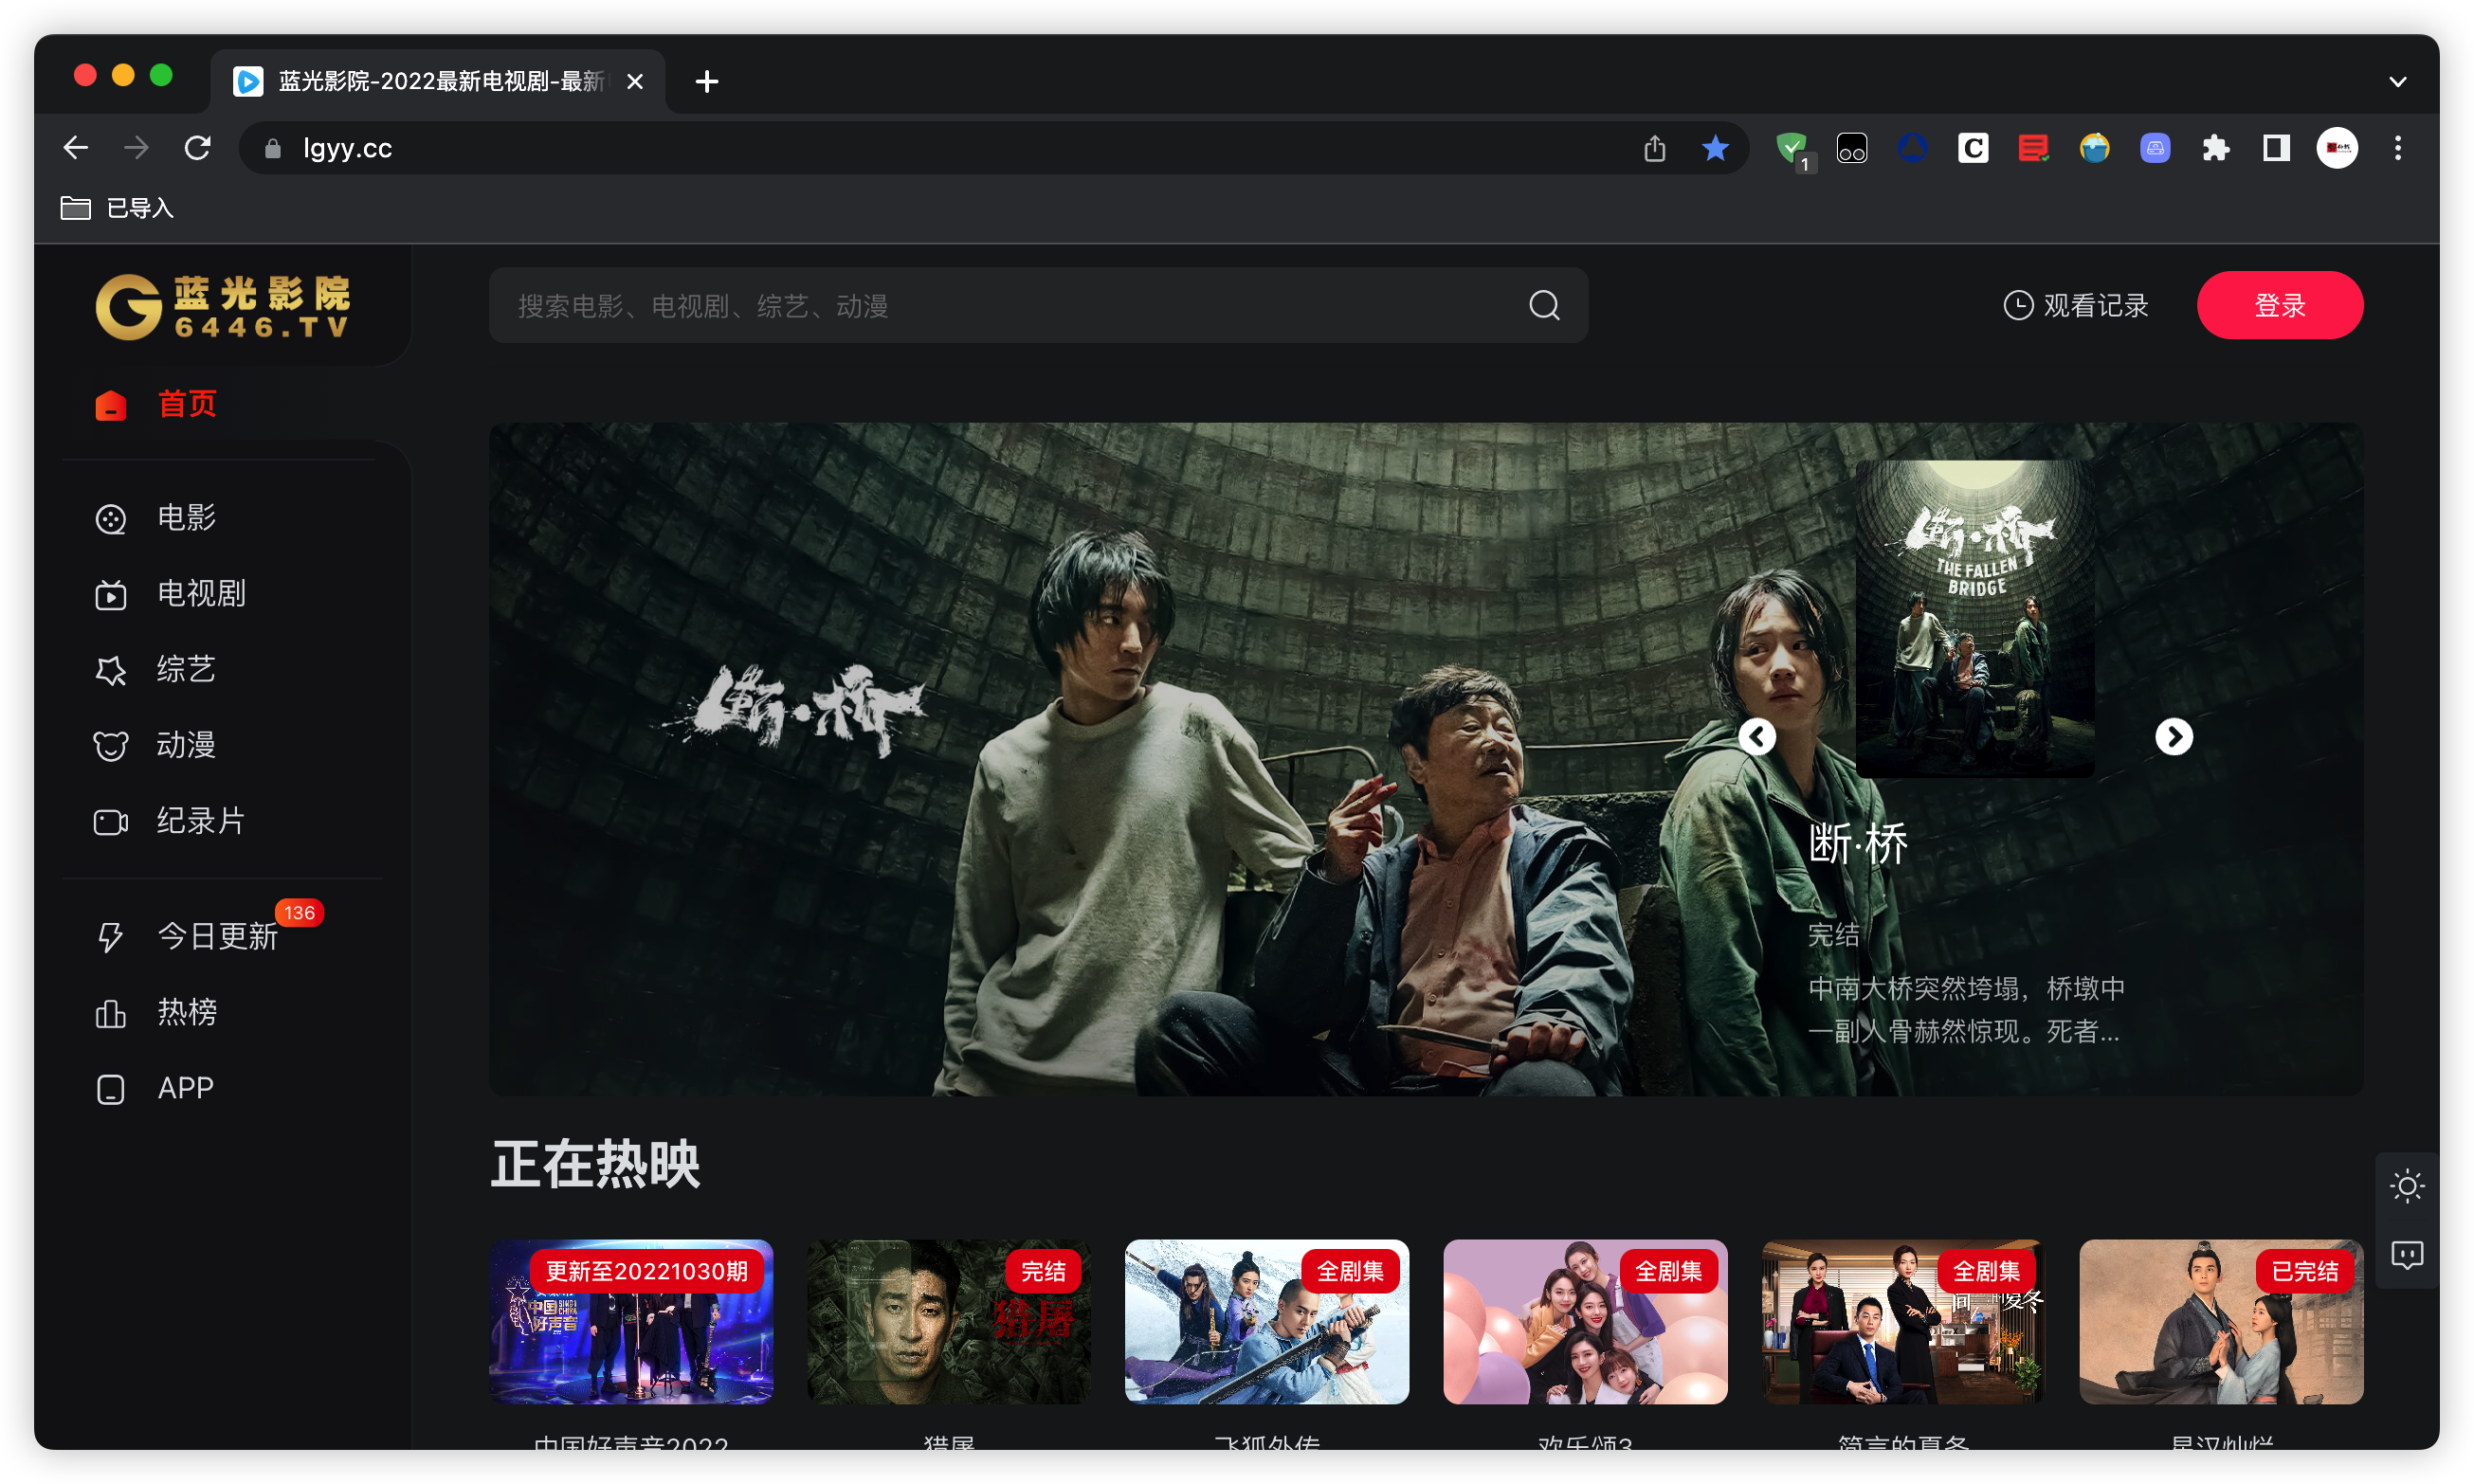The width and height of the screenshot is (2474, 1484).
Task: Close the 蓝光影院 tab
Action: coord(635,82)
